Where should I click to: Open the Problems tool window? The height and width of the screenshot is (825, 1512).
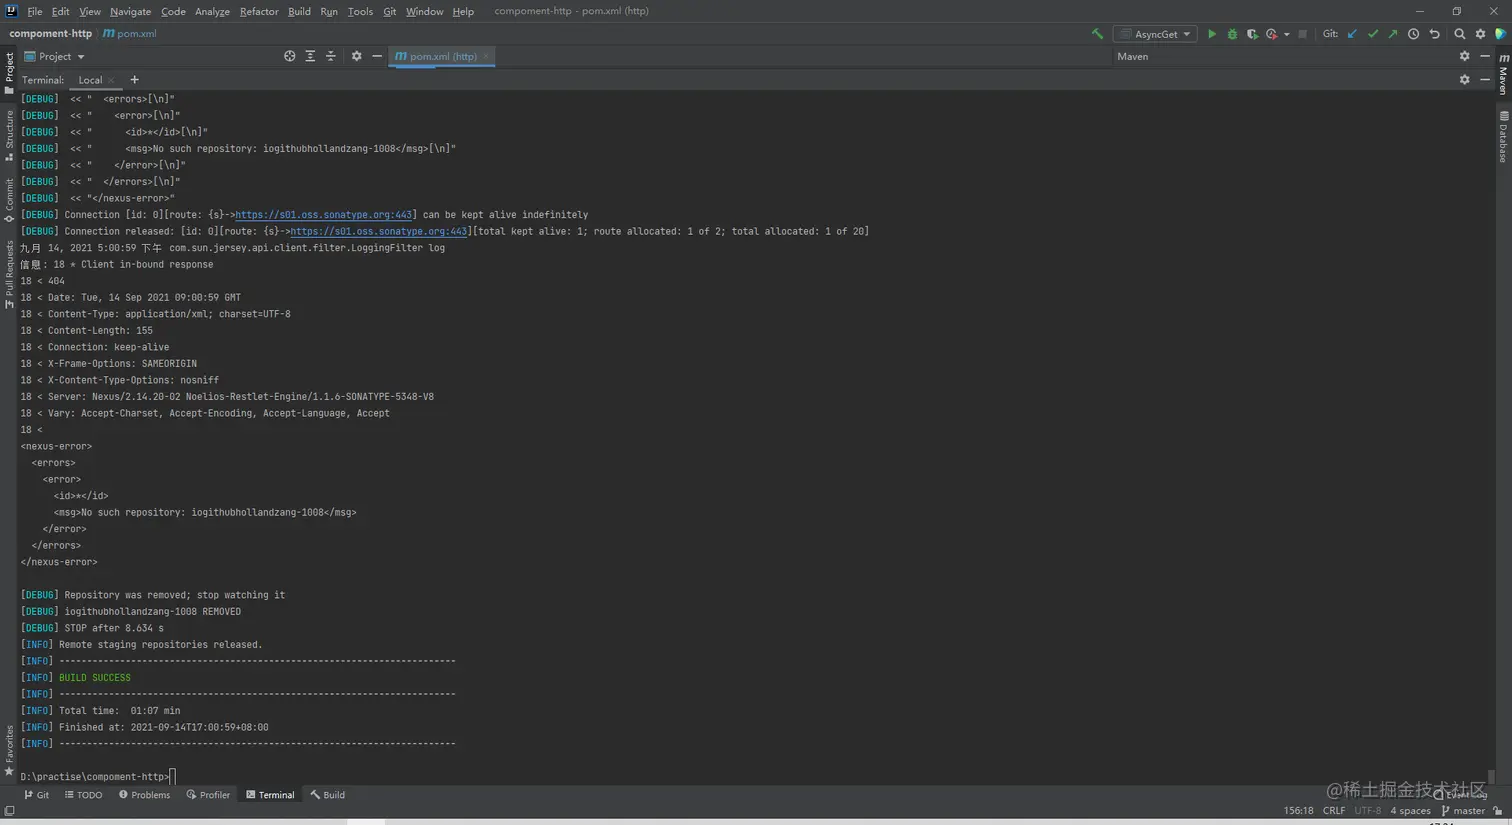[x=144, y=795]
